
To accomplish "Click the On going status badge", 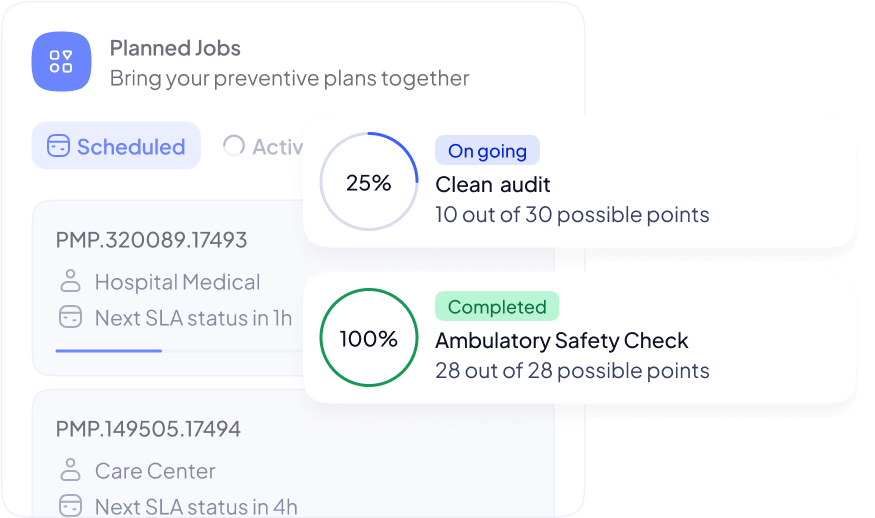I will click(487, 150).
